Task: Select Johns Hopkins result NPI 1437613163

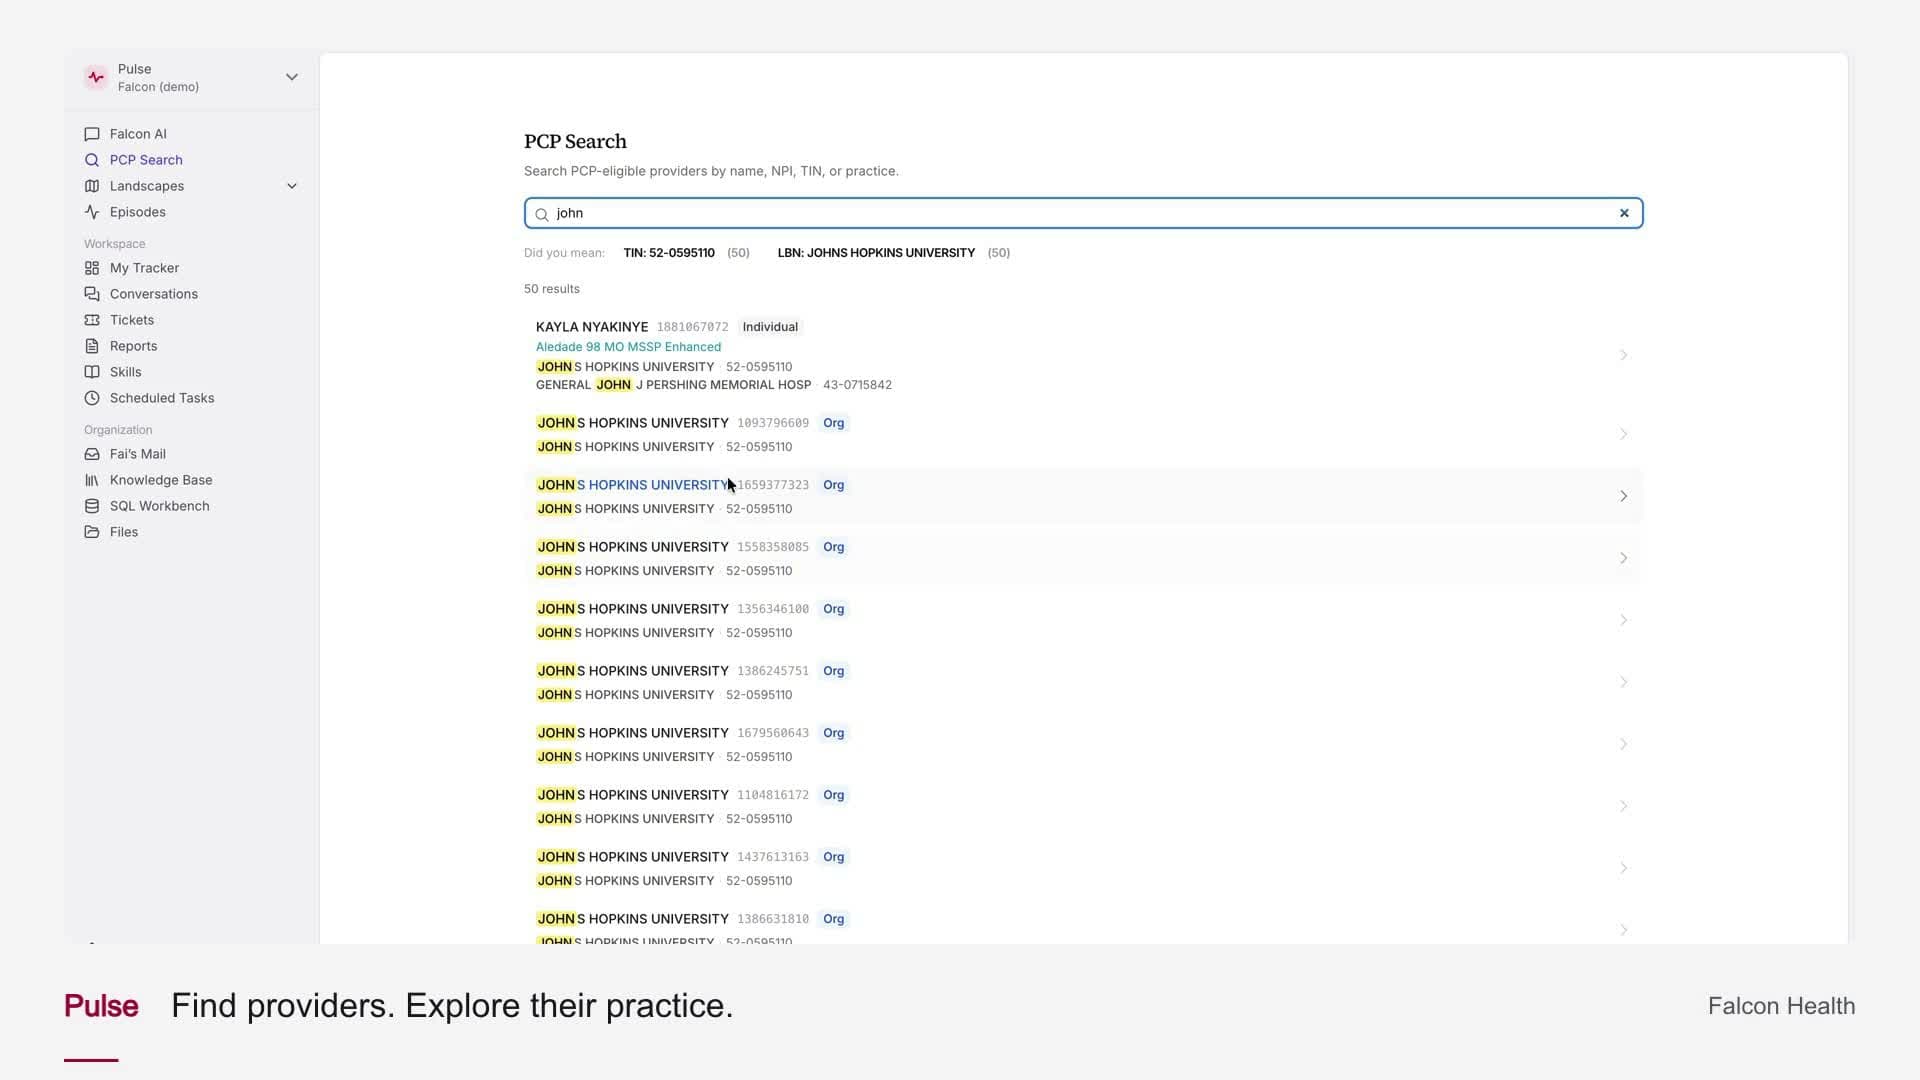Action: [1084, 868]
